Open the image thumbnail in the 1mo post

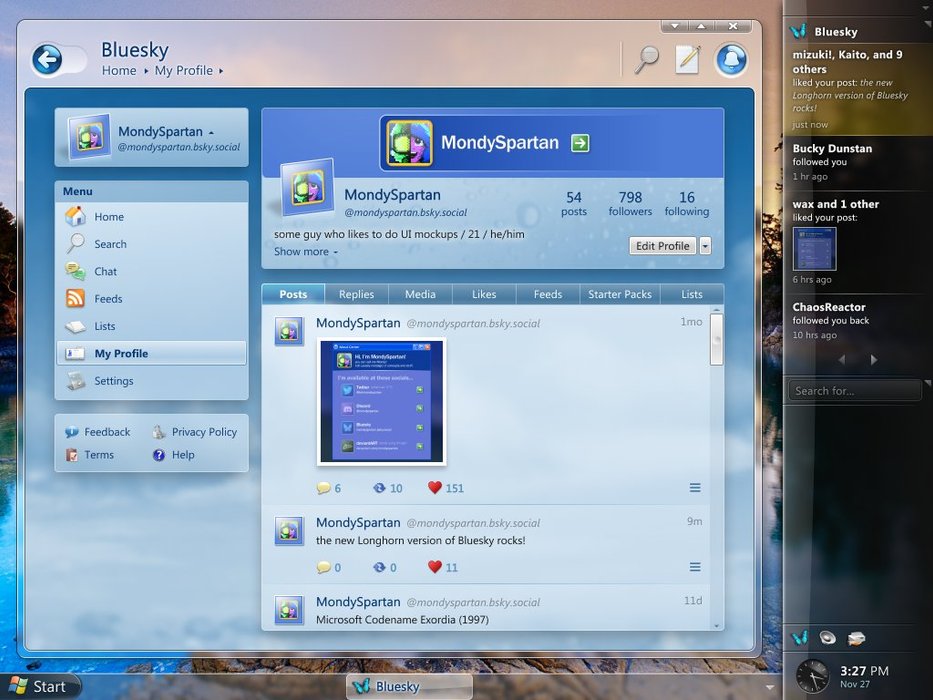point(381,402)
